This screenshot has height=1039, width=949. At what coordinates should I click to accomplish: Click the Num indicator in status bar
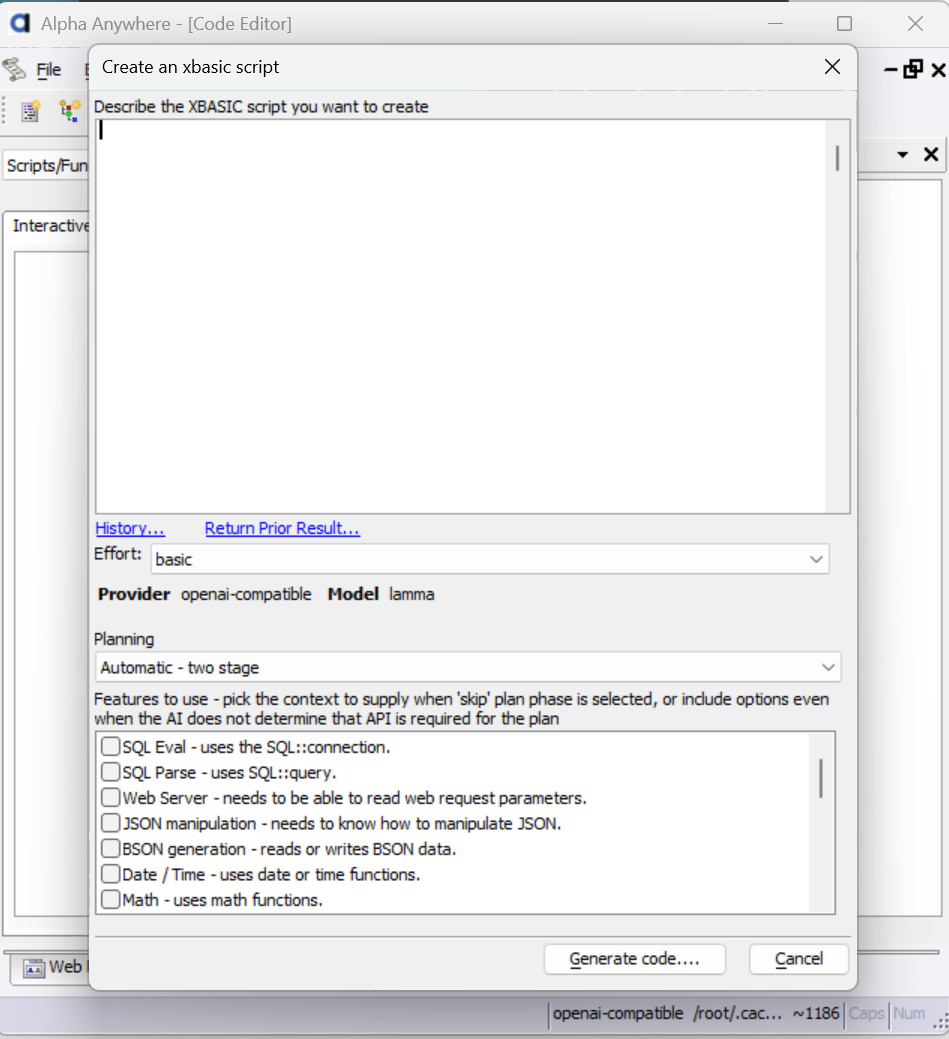909,1014
